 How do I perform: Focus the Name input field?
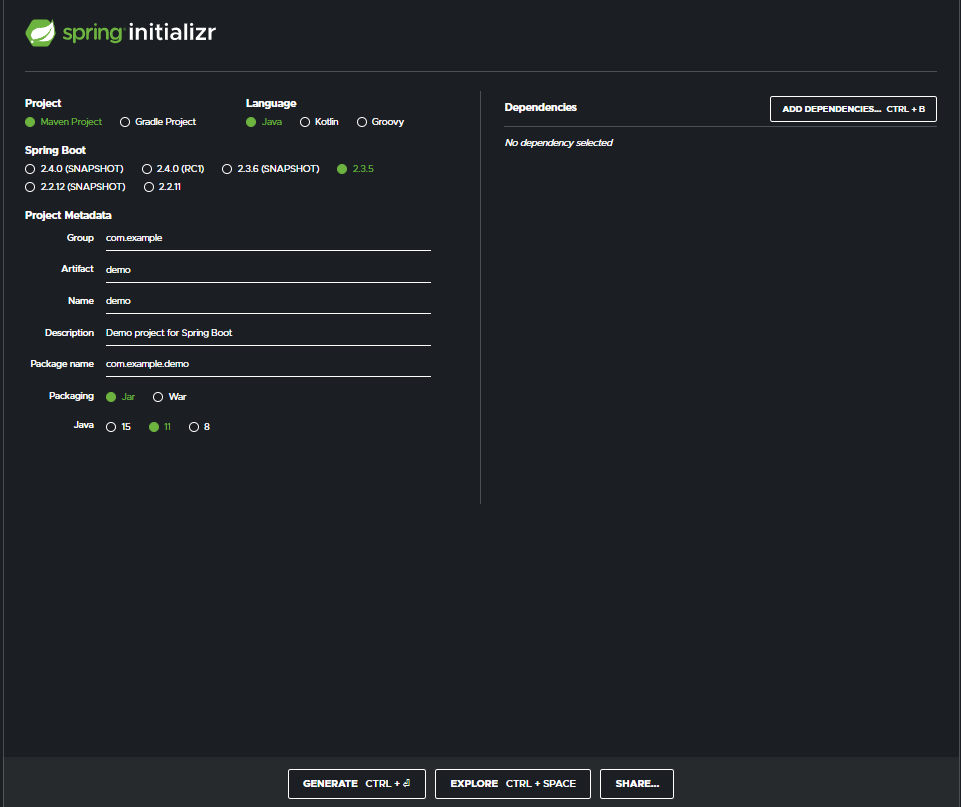click(268, 301)
